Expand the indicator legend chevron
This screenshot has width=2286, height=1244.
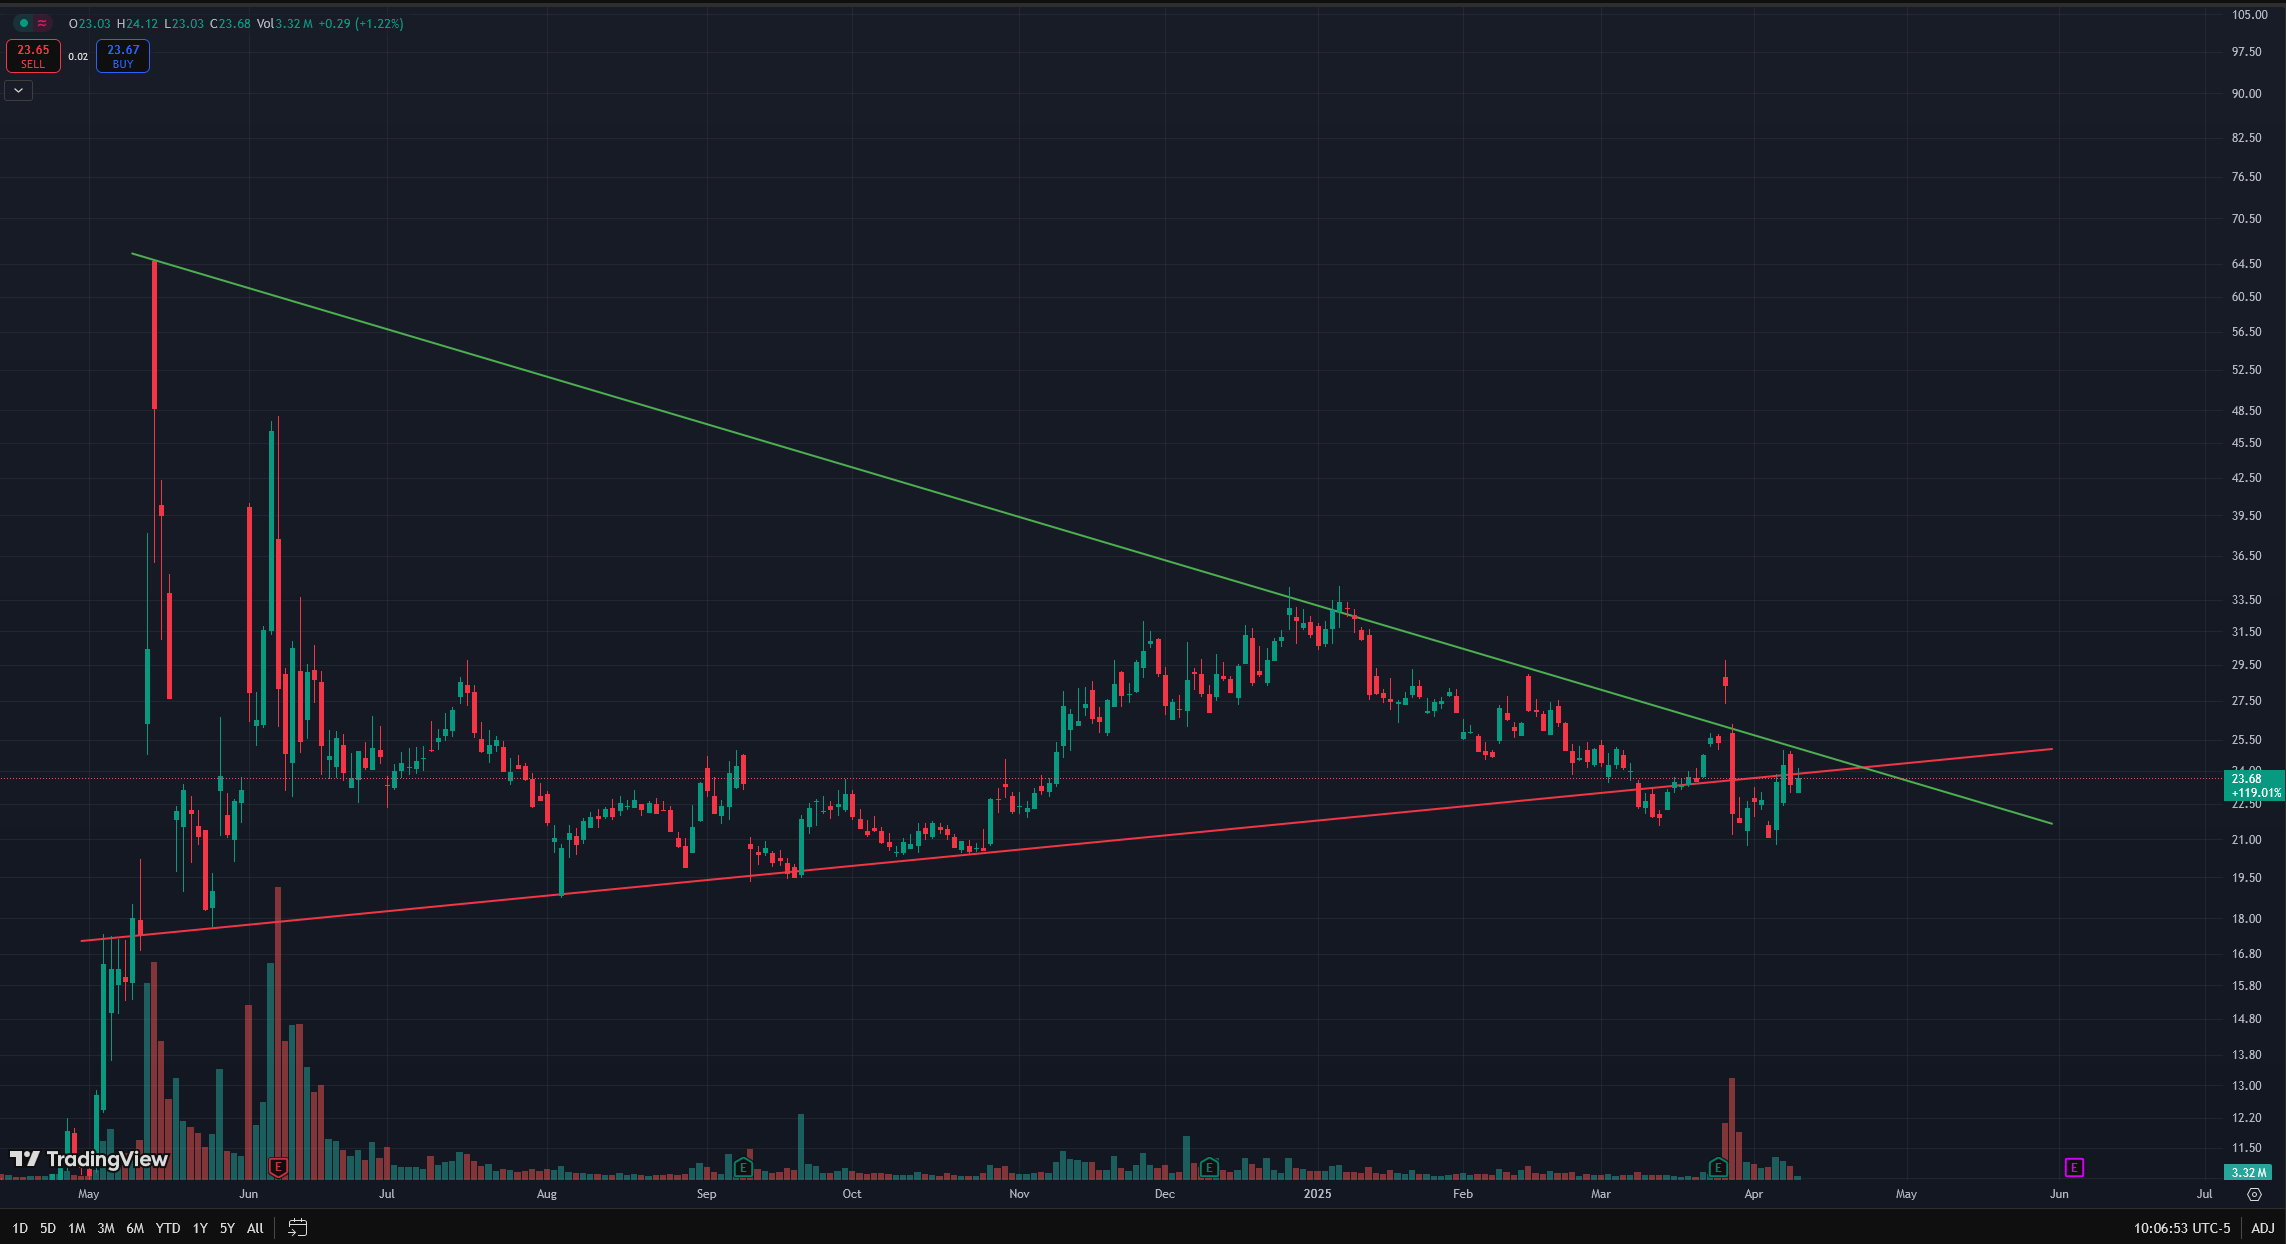click(x=18, y=90)
